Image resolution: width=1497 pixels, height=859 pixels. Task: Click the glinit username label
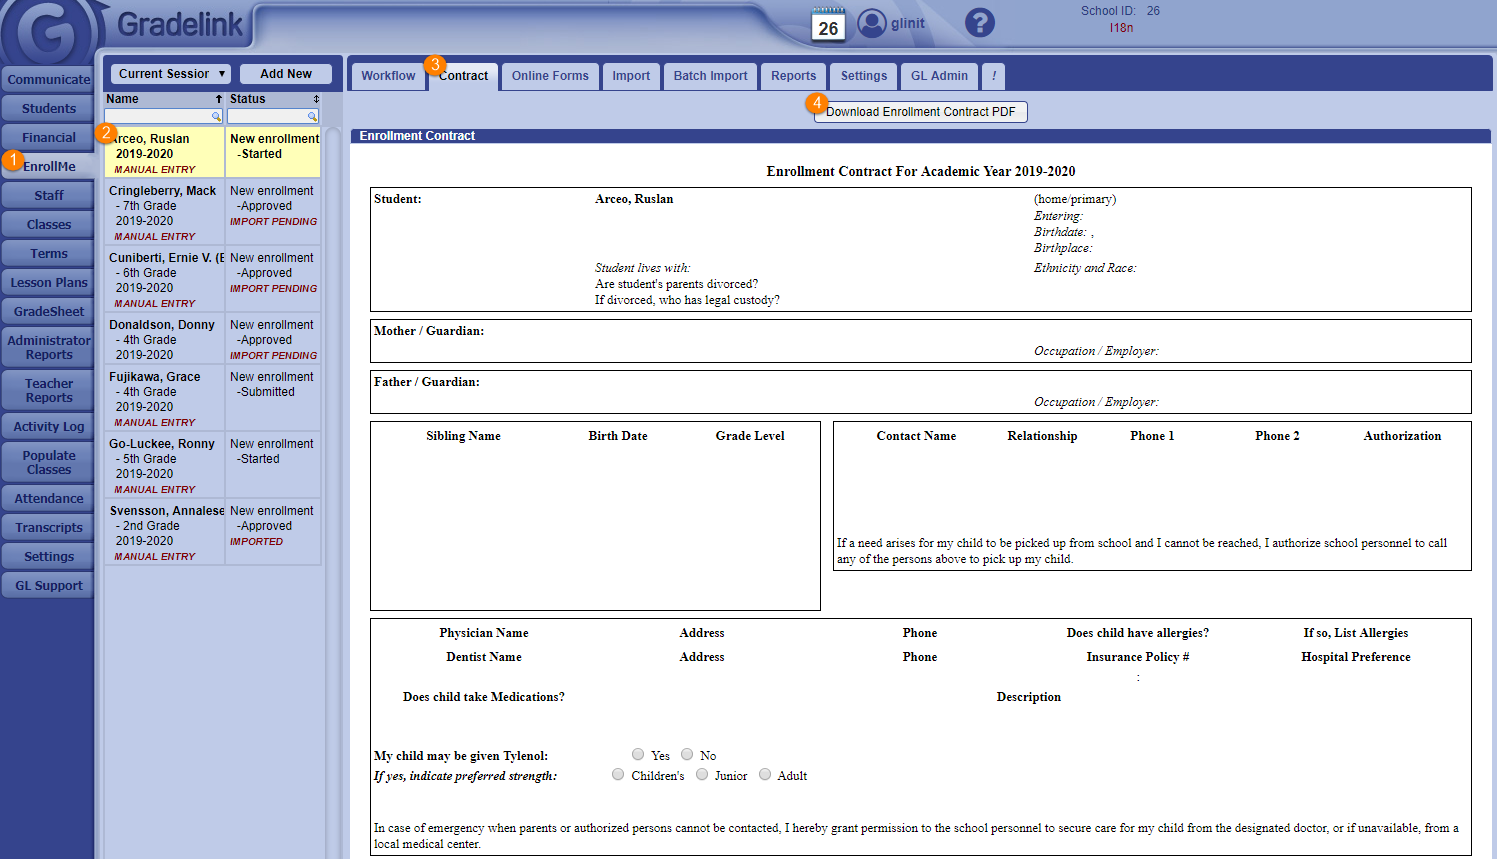tap(908, 24)
